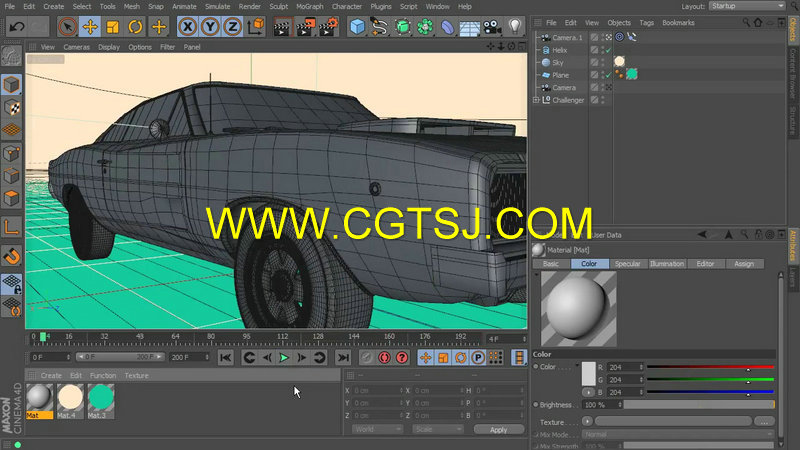Screen dimensions: 800x450
Task: Add a Cube primitive object
Action: pyautogui.click(x=358, y=27)
